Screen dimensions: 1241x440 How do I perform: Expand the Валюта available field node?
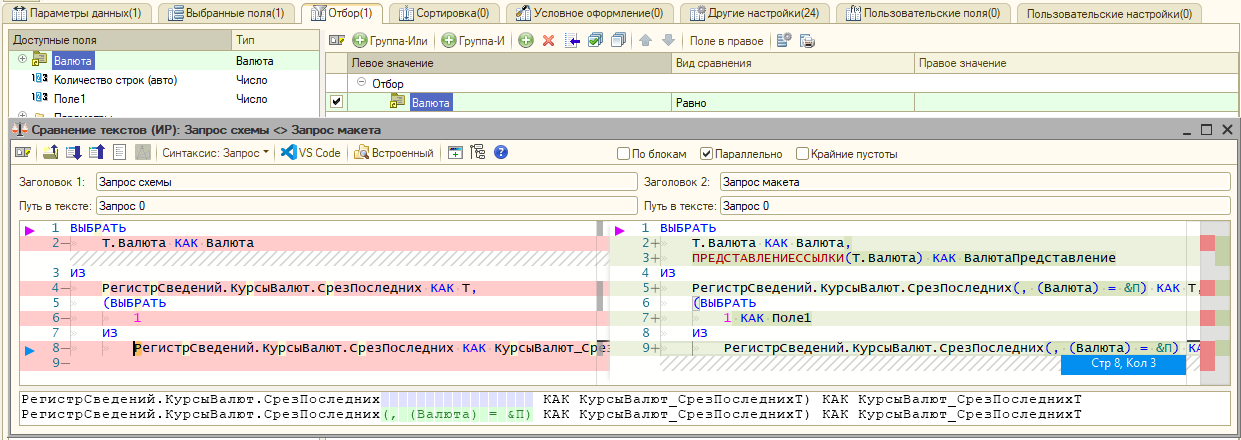pos(22,60)
